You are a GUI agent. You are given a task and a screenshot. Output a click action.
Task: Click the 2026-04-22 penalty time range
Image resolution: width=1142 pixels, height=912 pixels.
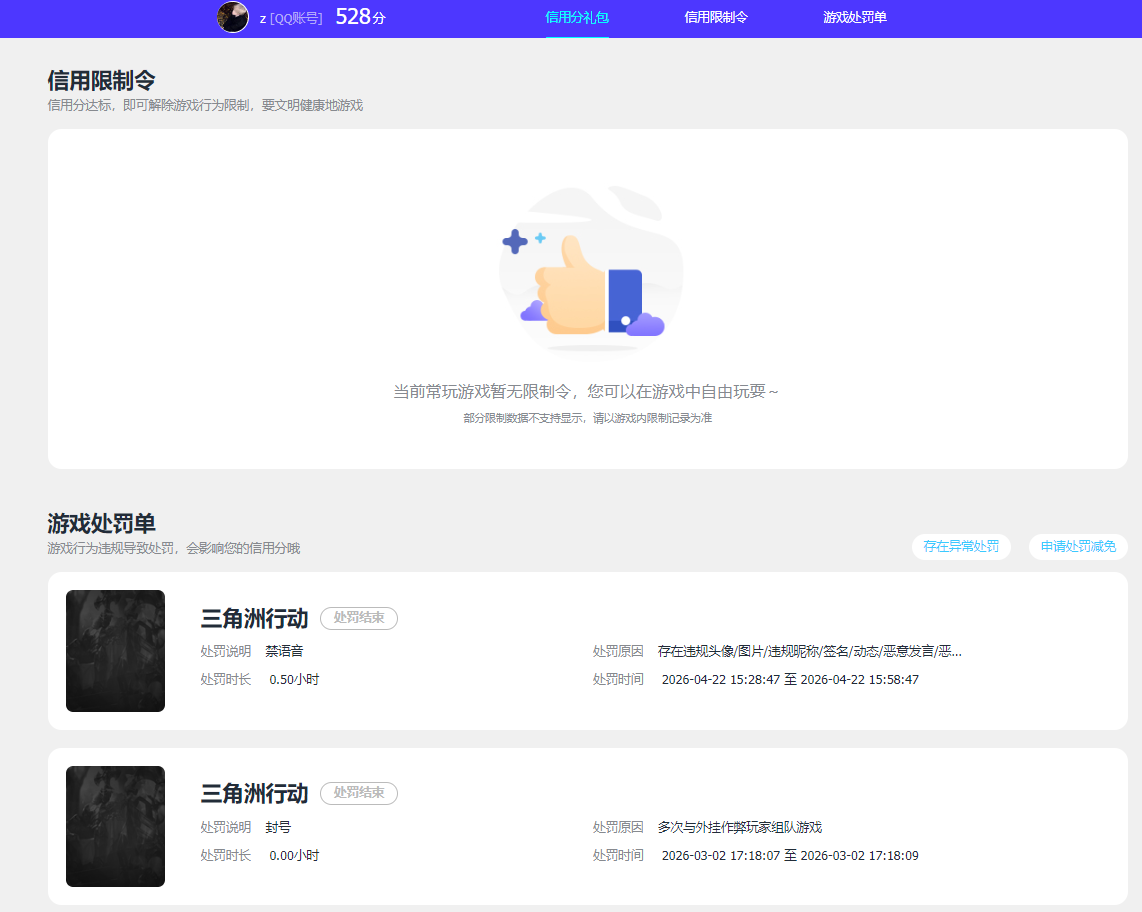(790, 680)
